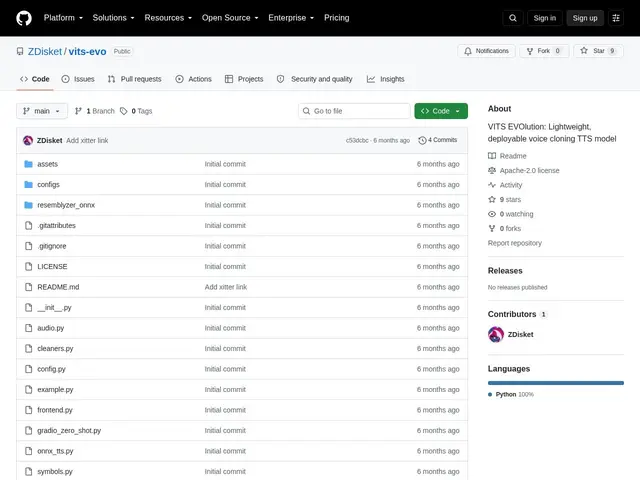Open README.md's 'Add xitter link' commit message
This screenshot has width=640, height=480.
226,287
